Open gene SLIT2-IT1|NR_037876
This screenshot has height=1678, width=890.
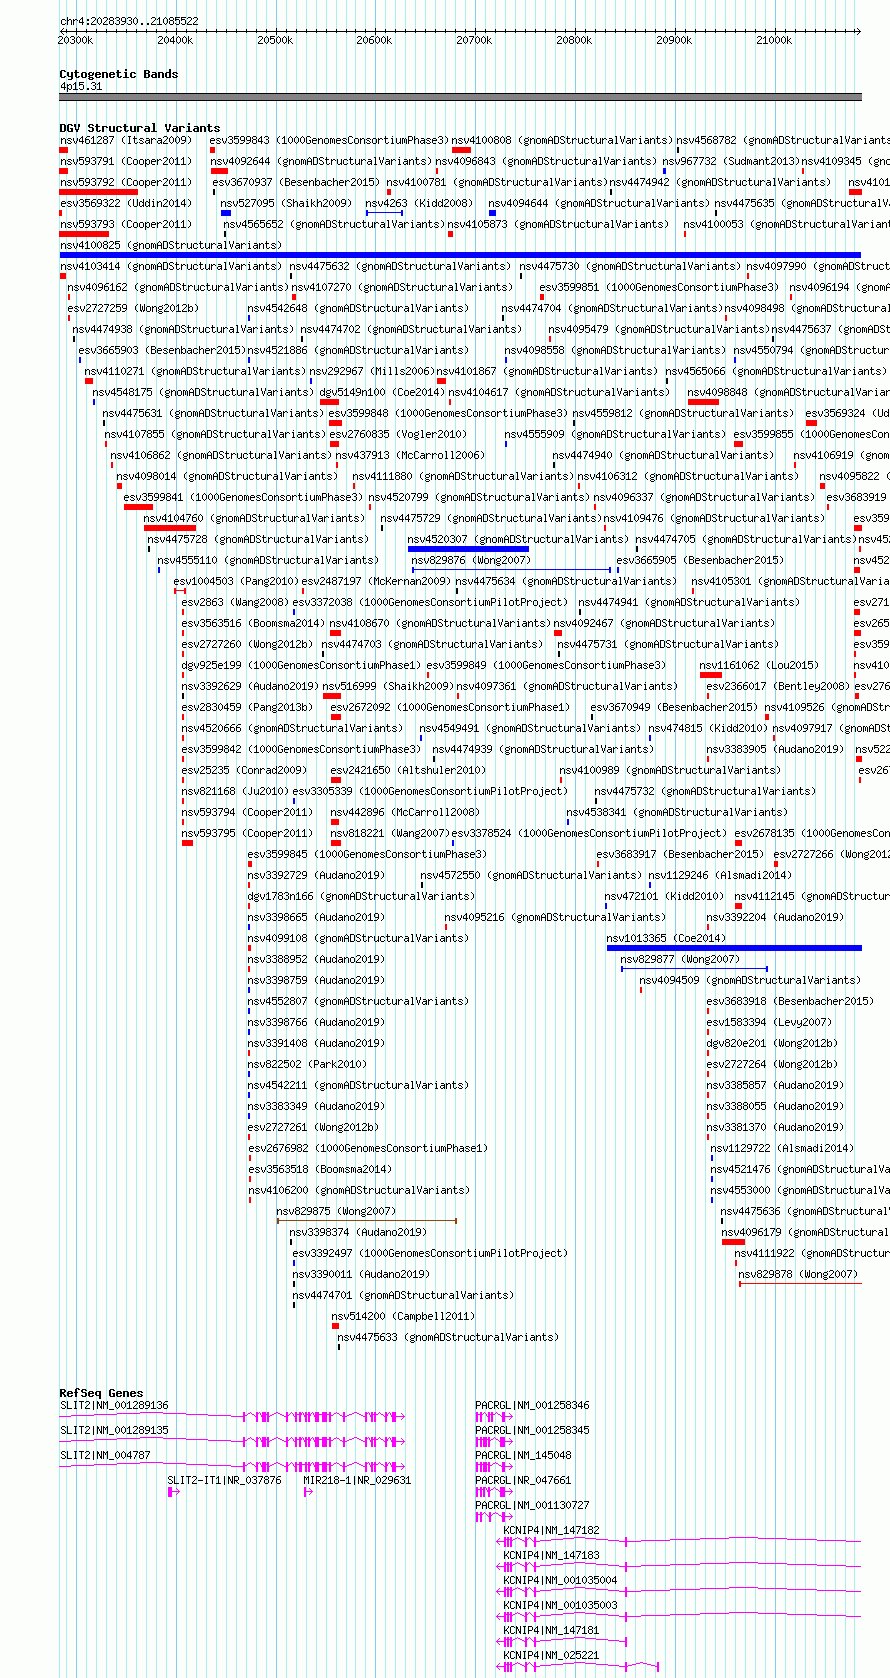224,1480
